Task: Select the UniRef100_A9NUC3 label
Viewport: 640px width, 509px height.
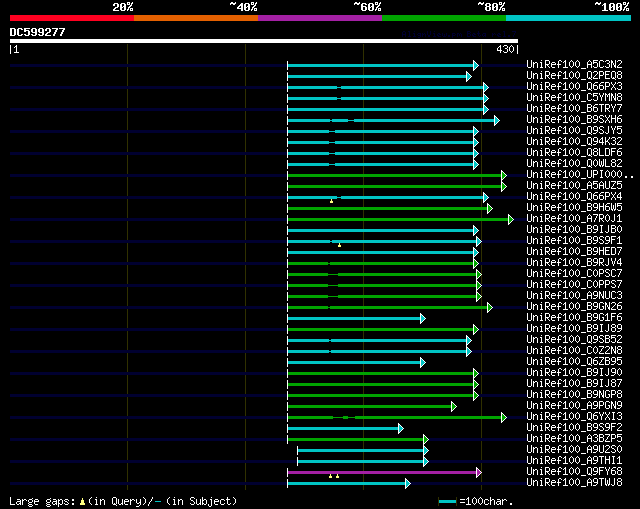Action: tap(574, 296)
